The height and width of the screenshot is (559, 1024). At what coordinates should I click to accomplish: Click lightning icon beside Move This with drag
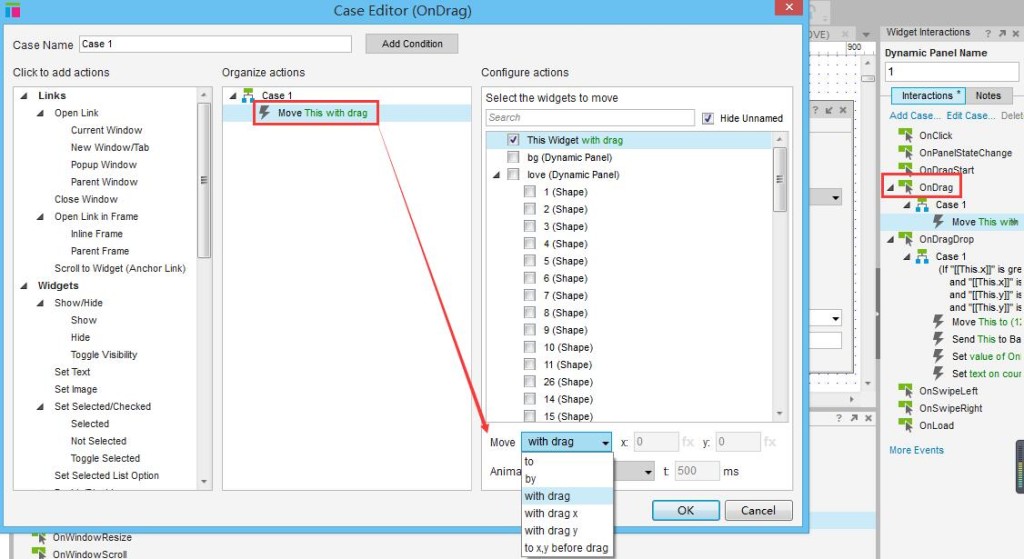[264, 112]
